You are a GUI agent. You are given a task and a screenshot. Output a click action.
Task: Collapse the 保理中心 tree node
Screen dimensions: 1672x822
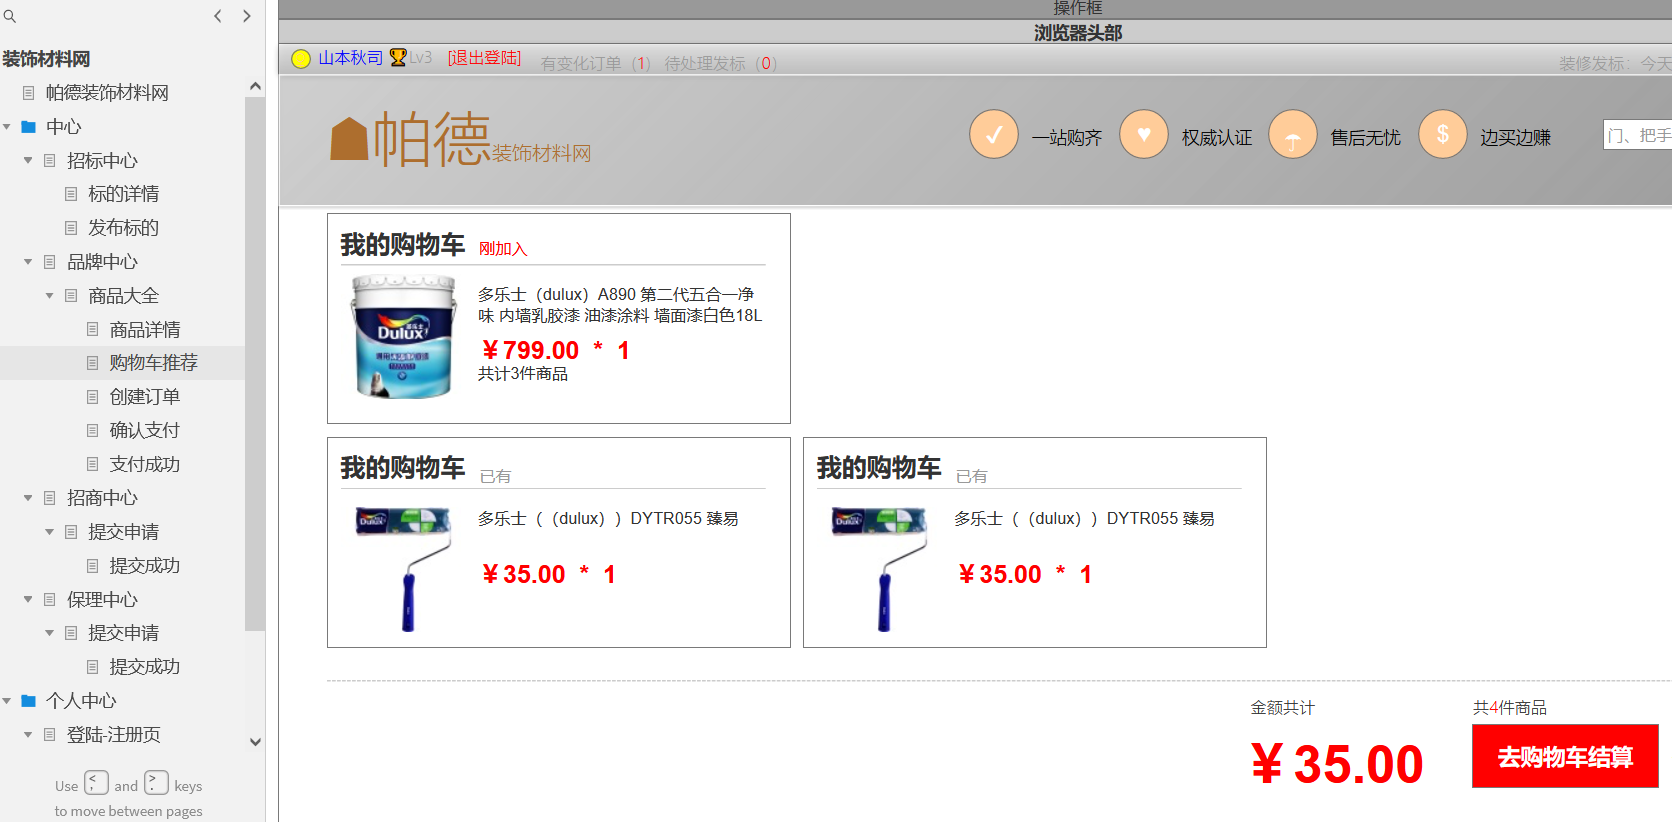28,600
